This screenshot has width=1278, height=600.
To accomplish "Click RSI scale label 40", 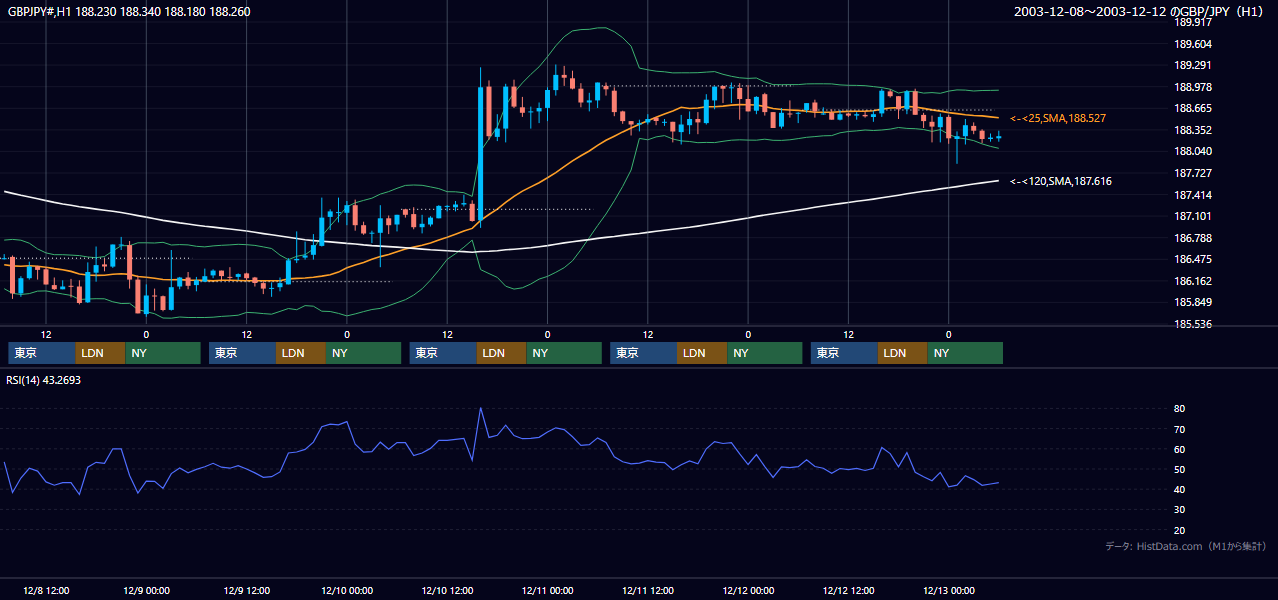I will pyautogui.click(x=1180, y=489).
